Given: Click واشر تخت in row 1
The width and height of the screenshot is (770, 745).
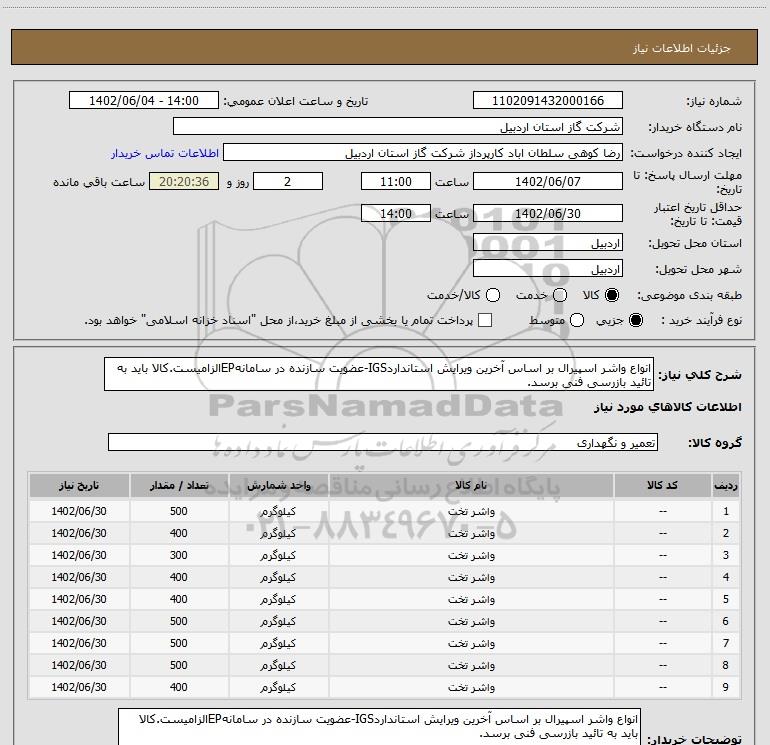Looking at the screenshot, I should (x=471, y=511).
